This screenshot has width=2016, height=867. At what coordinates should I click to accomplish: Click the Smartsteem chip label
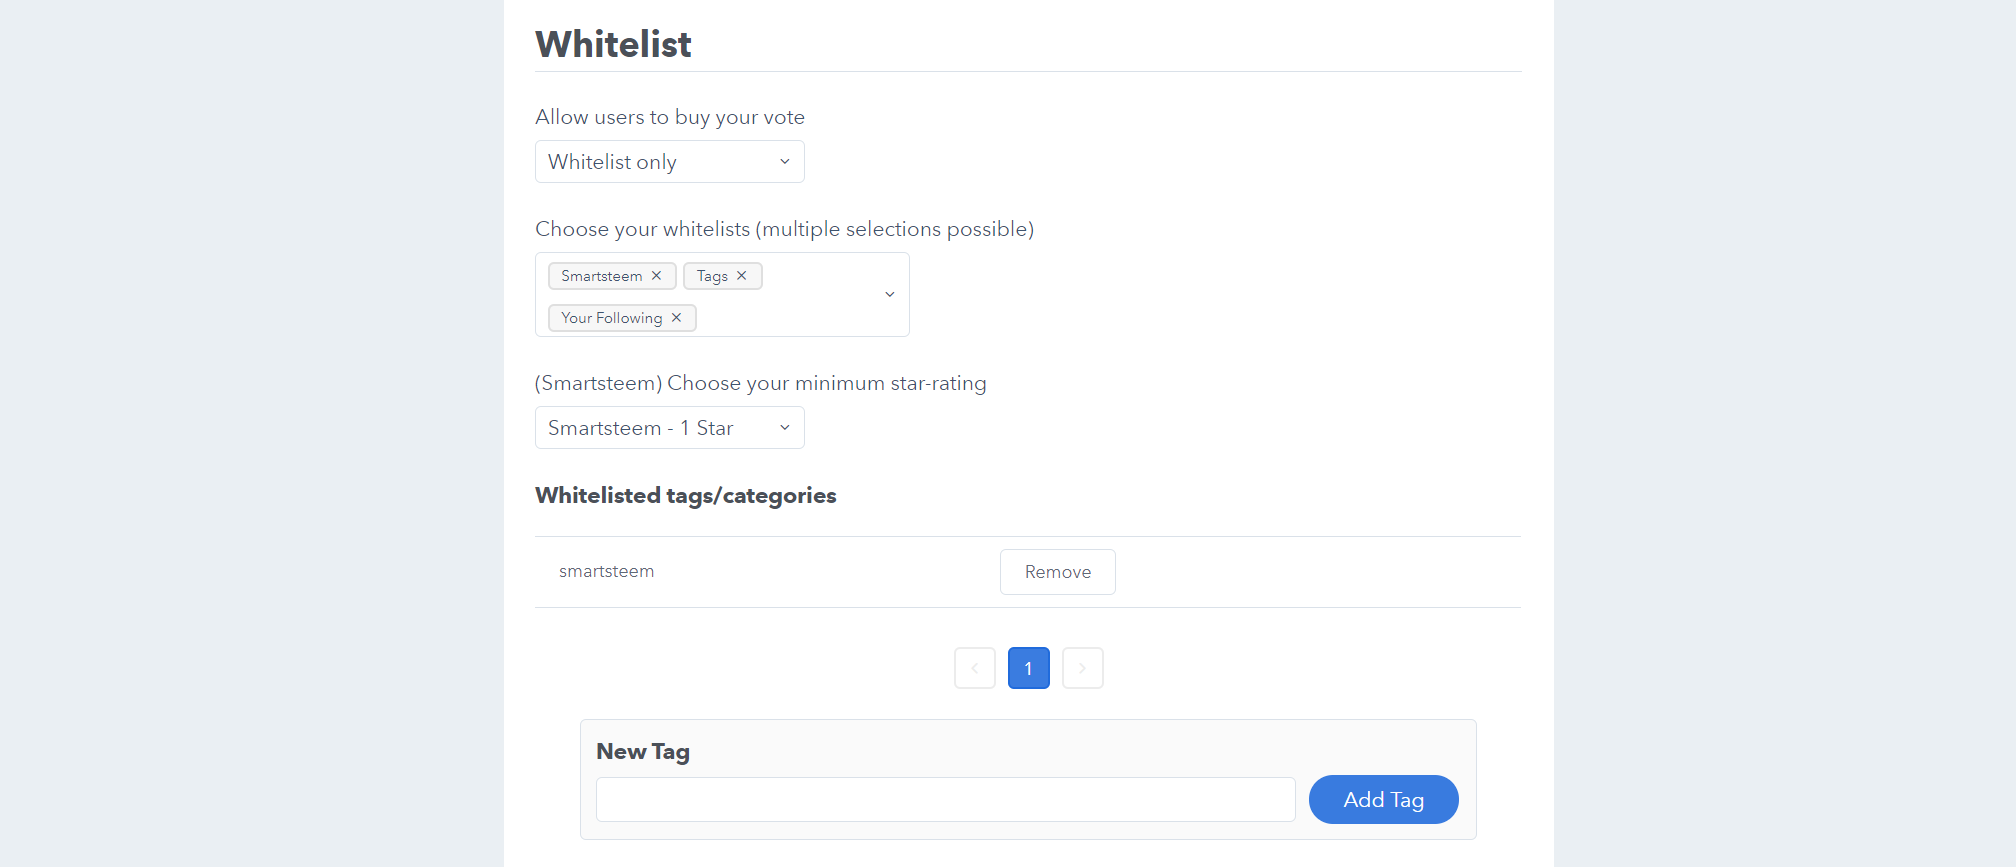point(602,276)
